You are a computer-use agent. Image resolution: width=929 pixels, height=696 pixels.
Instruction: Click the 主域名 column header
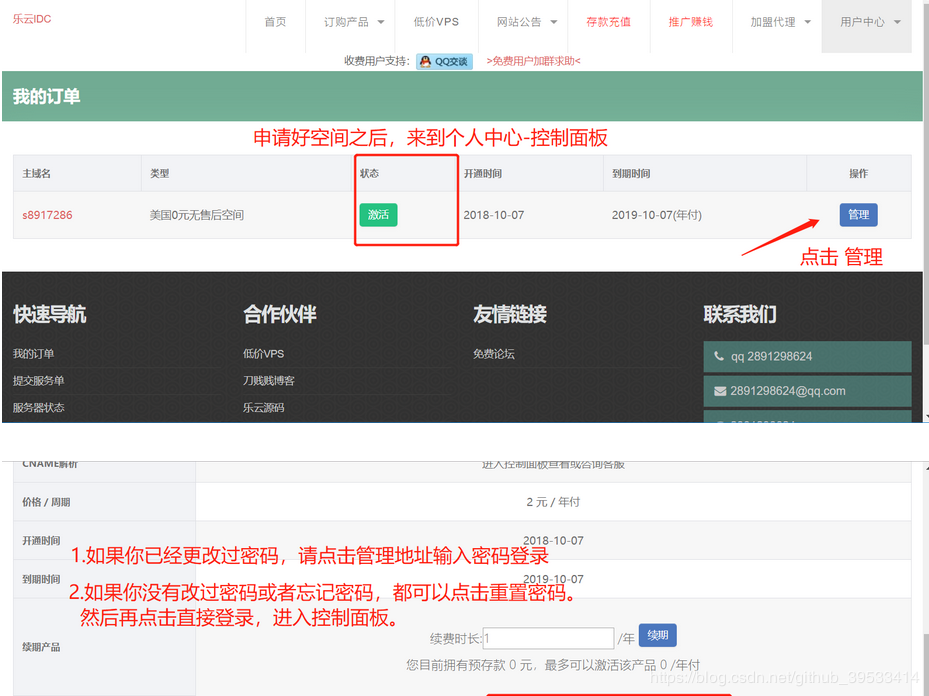click(36, 174)
